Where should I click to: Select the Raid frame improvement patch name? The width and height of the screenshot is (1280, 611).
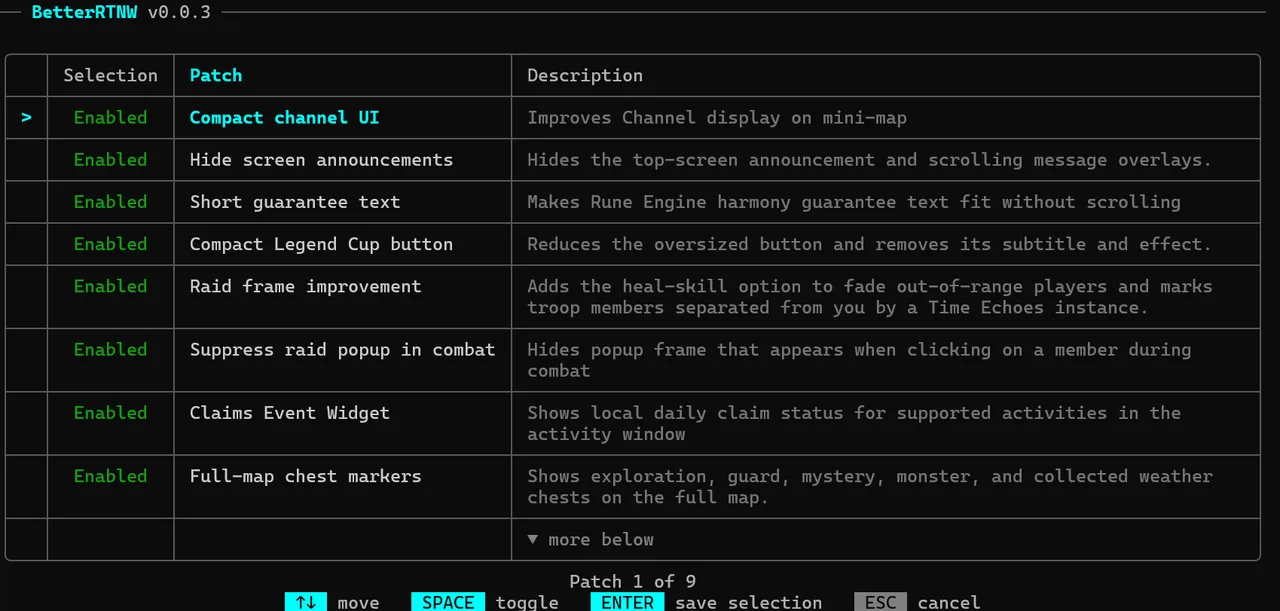pyautogui.click(x=305, y=286)
